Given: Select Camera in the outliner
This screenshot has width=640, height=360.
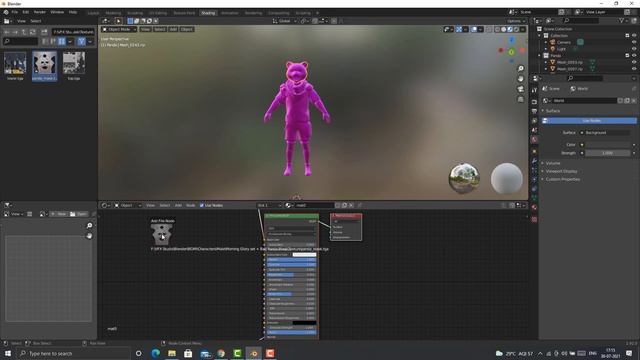Looking at the screenshot, I should point(564,42).
